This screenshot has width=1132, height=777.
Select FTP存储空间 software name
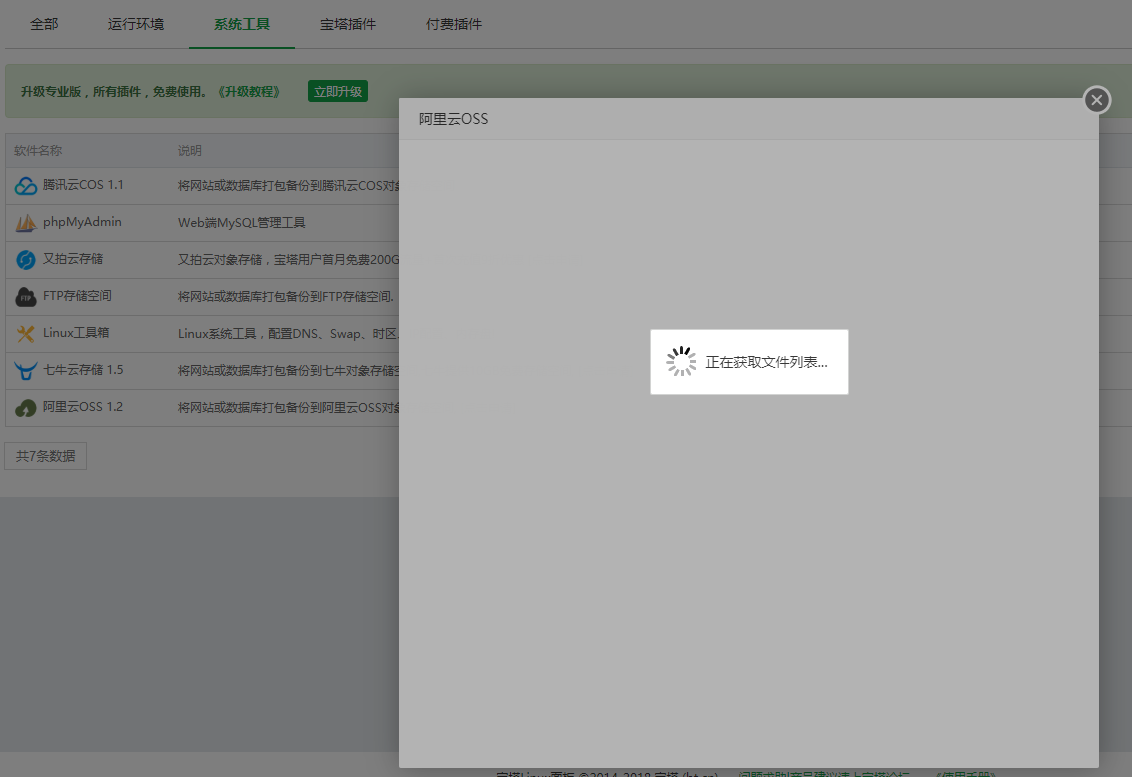77,295
